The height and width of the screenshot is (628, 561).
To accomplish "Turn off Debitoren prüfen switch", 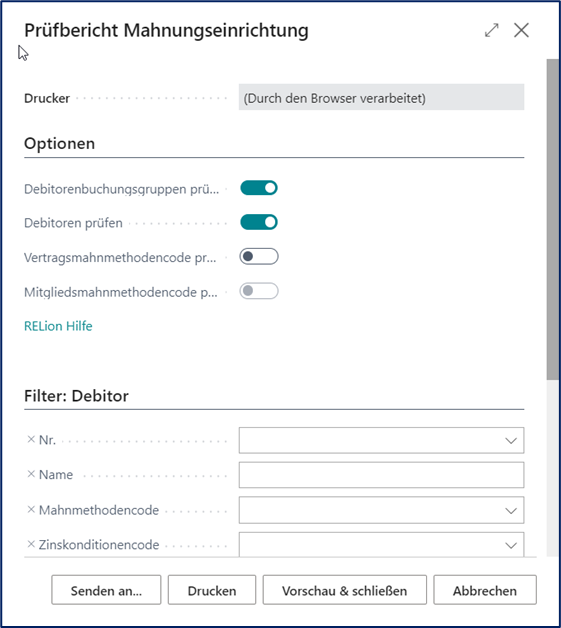I will (x=259, y=222).
